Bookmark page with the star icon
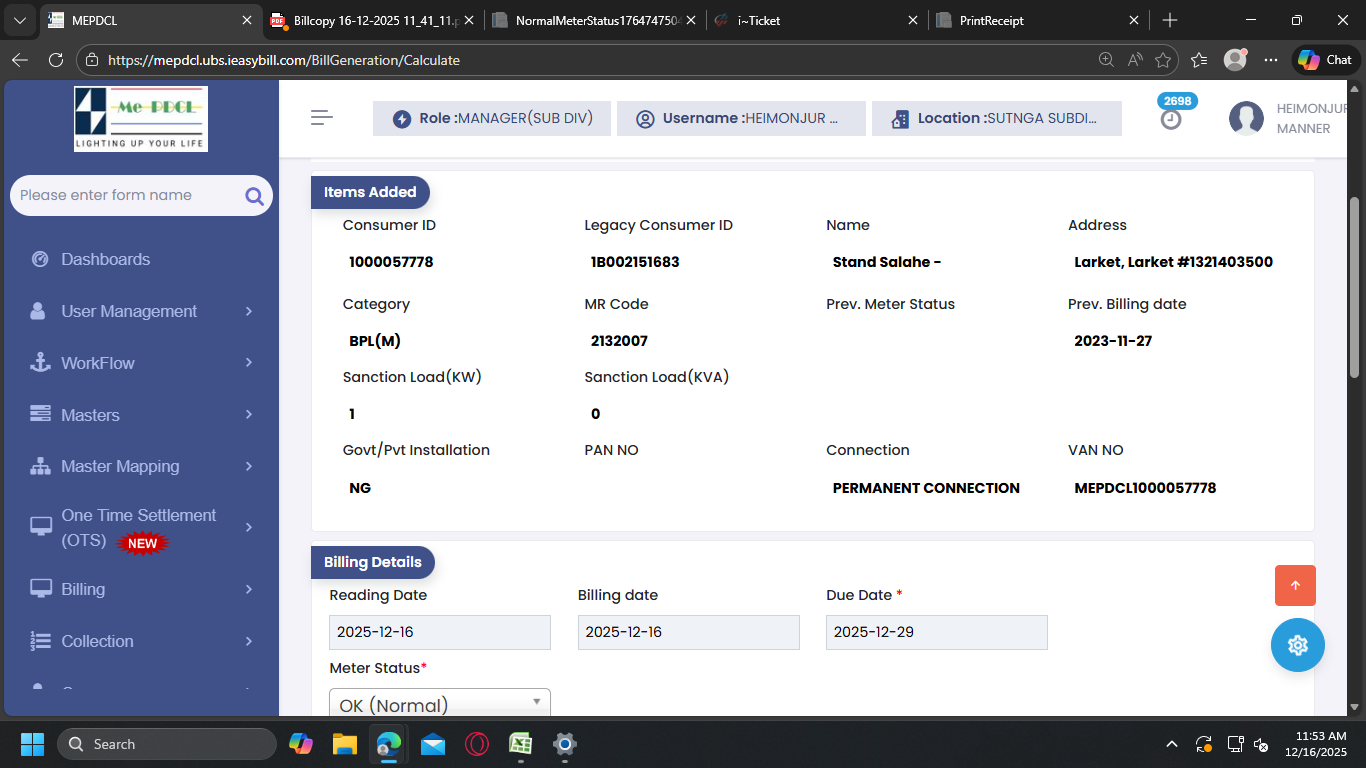The image size is (1366, 768). pos(1162,60)
